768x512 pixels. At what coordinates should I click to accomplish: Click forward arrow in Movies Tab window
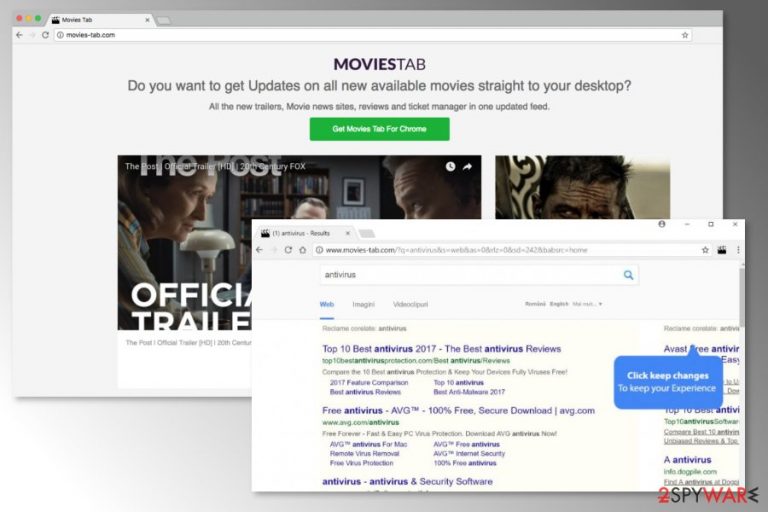pyautogui.click(x=32, y=35)
